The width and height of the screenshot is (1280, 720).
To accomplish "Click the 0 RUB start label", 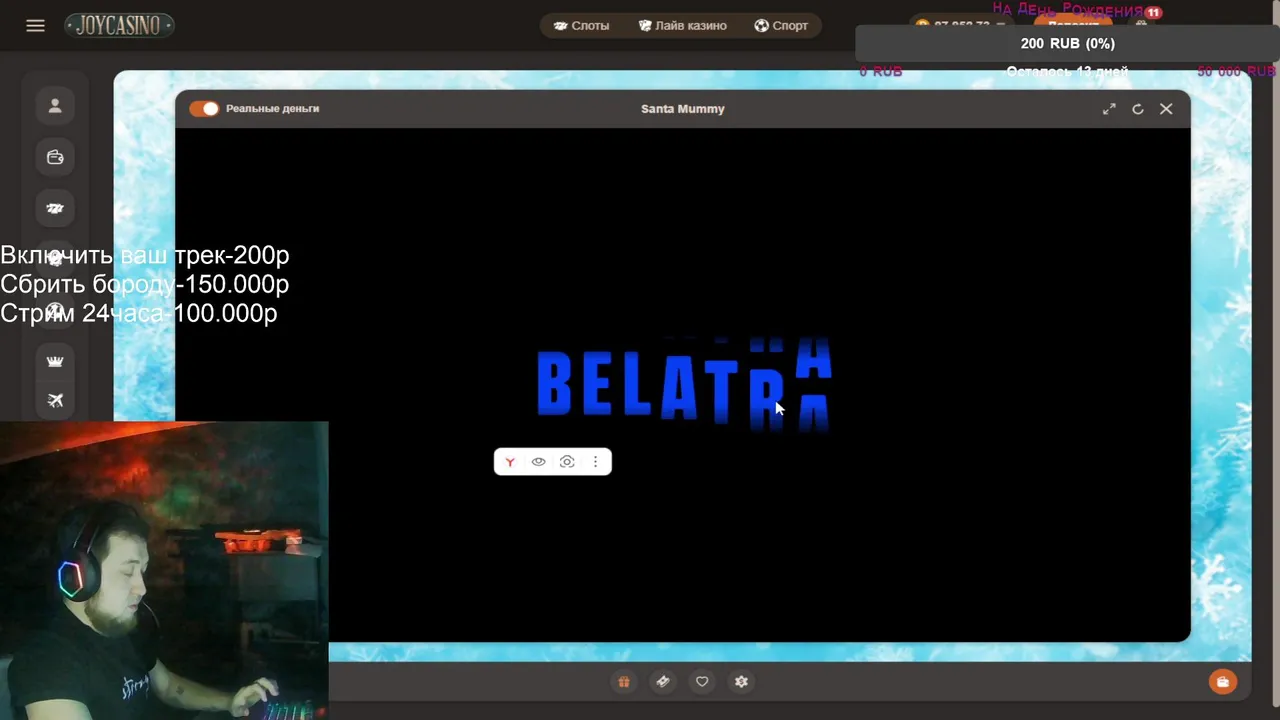I will click(x=880, y=71).
